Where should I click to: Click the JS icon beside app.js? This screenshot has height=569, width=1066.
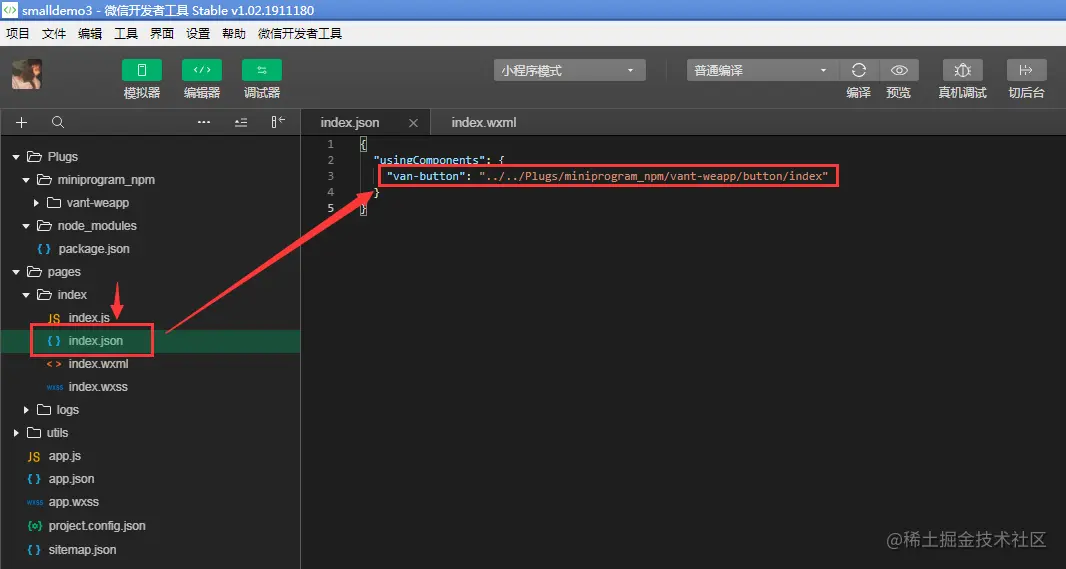click(34, 457)
